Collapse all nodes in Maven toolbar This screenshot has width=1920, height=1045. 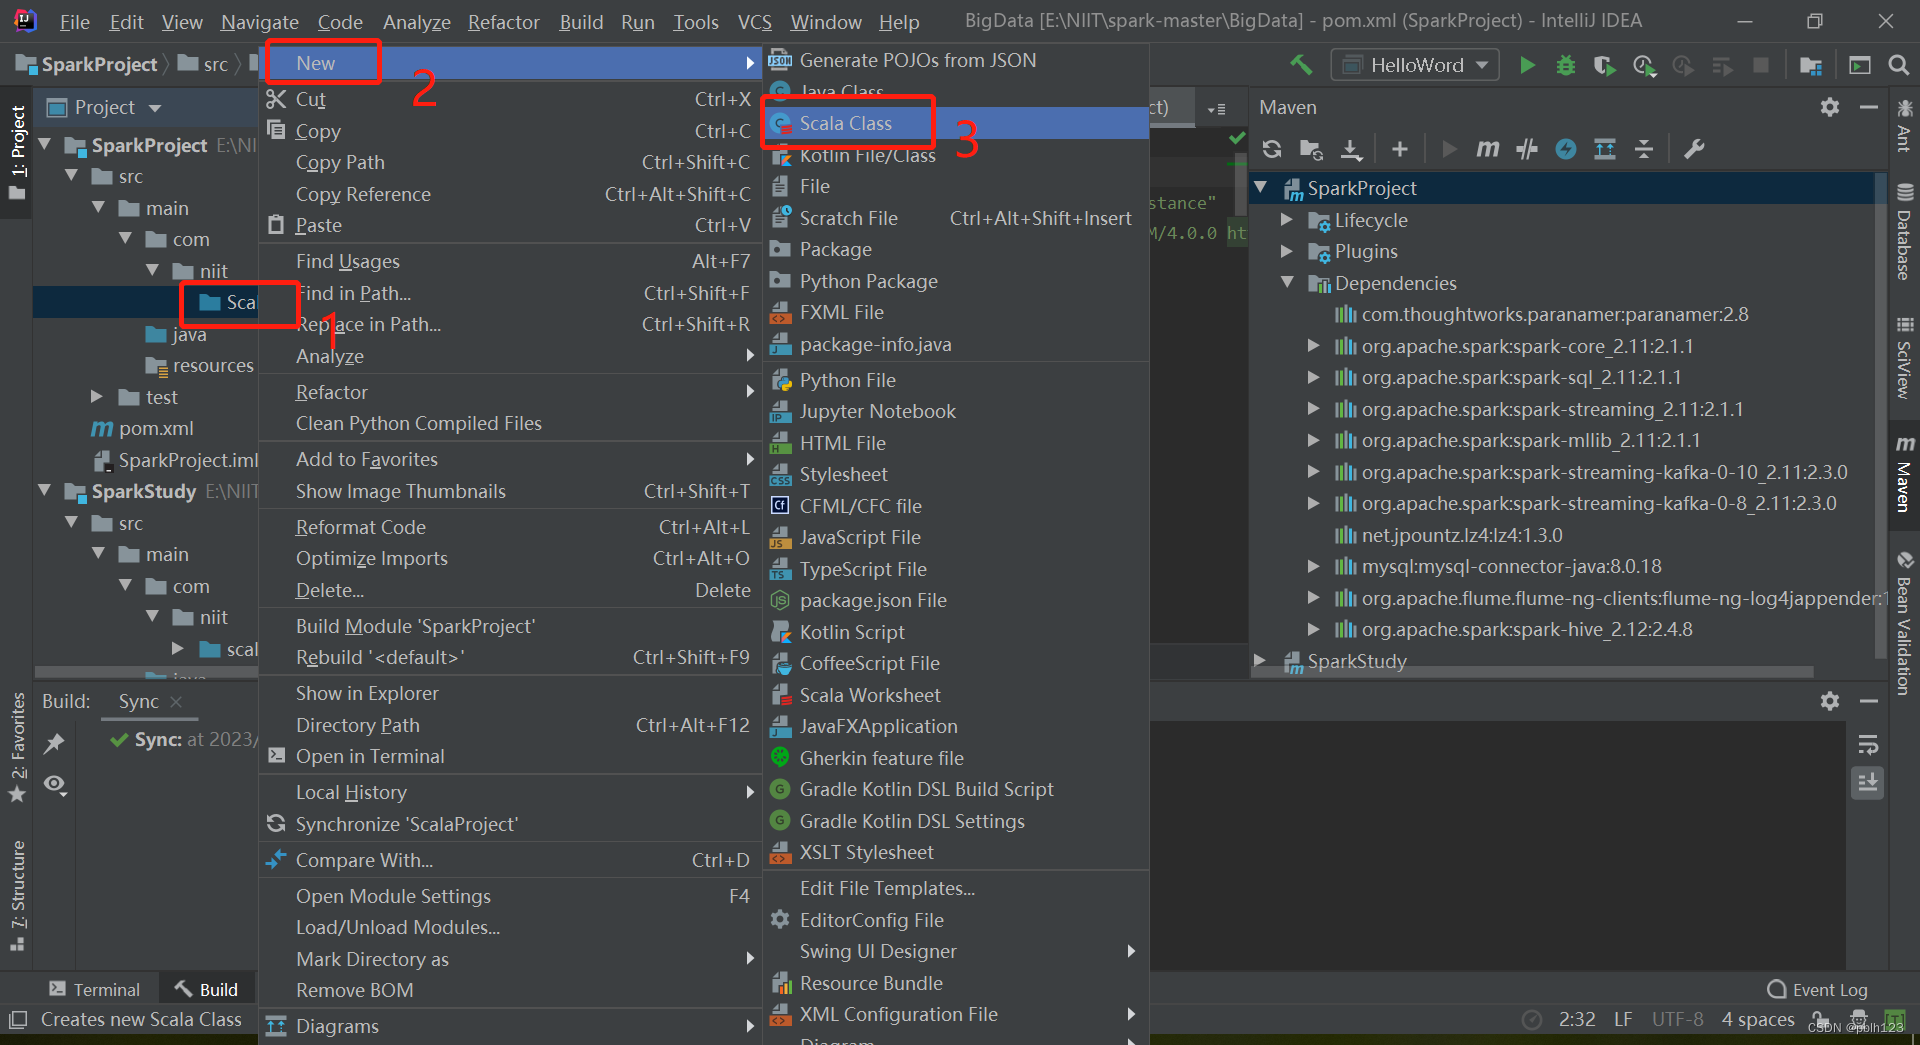pyautogui.click(x=1644, y=149)
